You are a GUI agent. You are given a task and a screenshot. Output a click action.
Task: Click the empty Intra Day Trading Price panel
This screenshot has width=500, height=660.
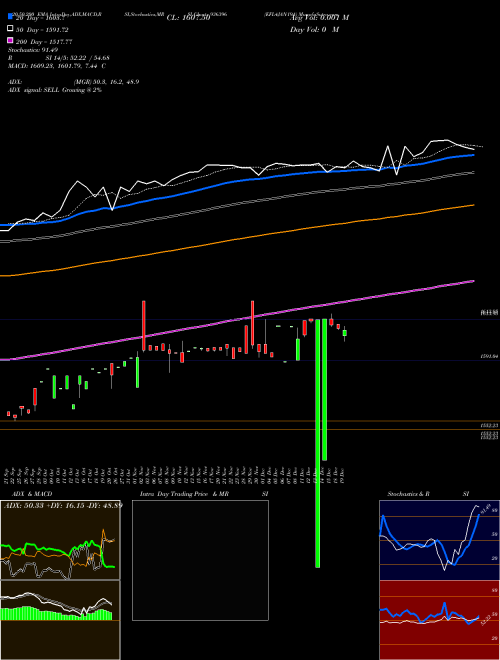pyautogui.click(x=200, y=560)
